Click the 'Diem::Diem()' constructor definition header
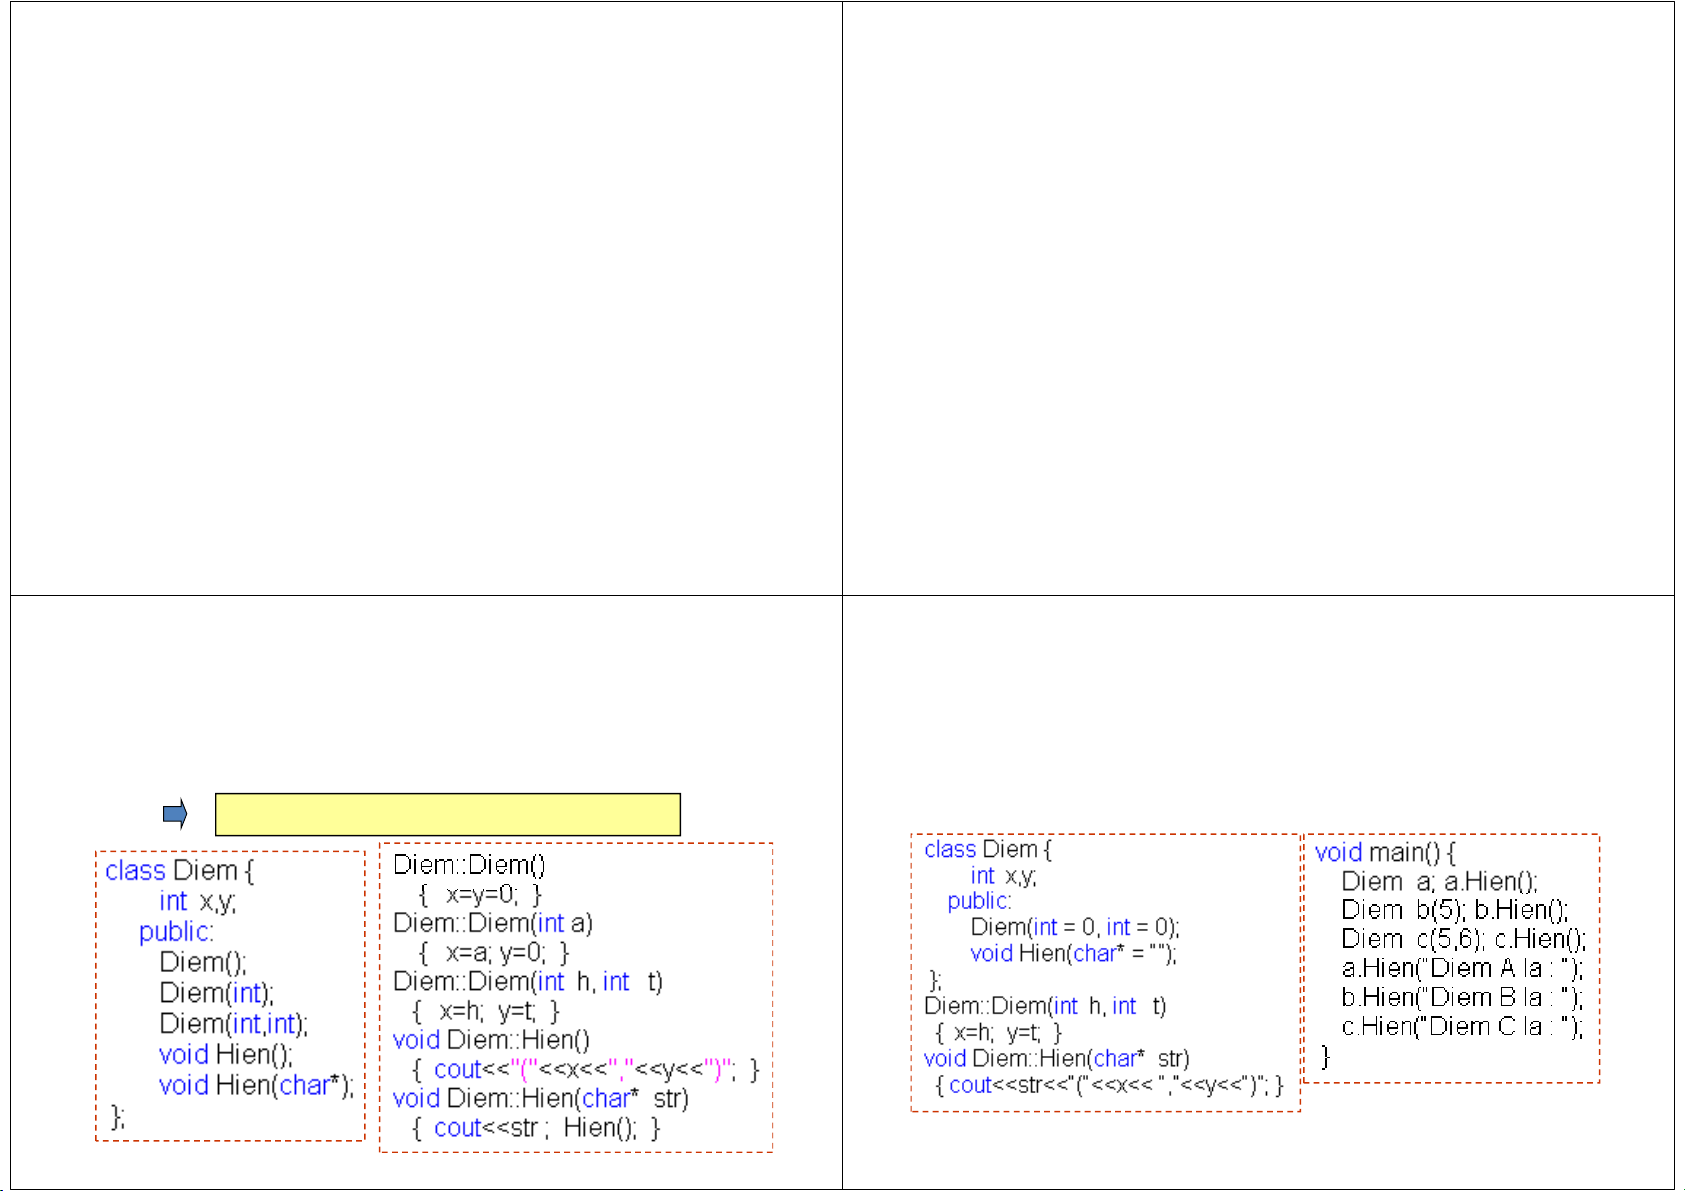The image size is (1685, 1191). [x=469, y=865]
